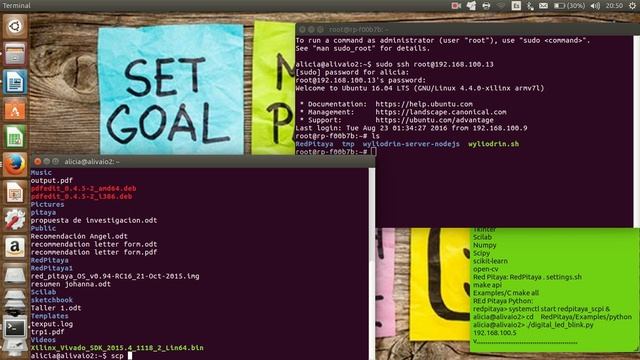This screenshot has width=640, height=360.
Task: Launch LibreOffice Calc spreadsheet icon
Action: 15,138
